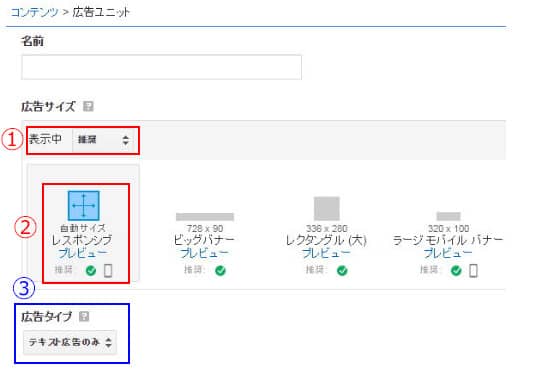Focus the 名前 name input field

click(x=161, y=67)
